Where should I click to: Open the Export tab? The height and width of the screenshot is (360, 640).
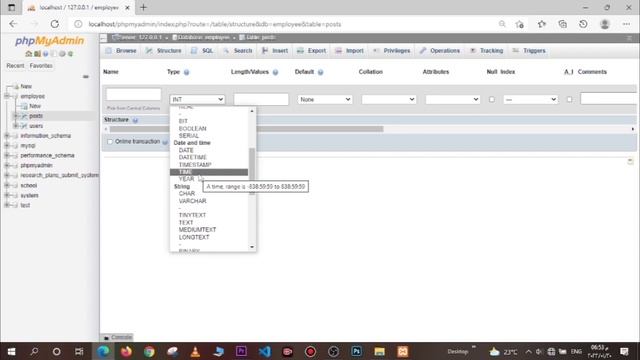pos(311,51)
